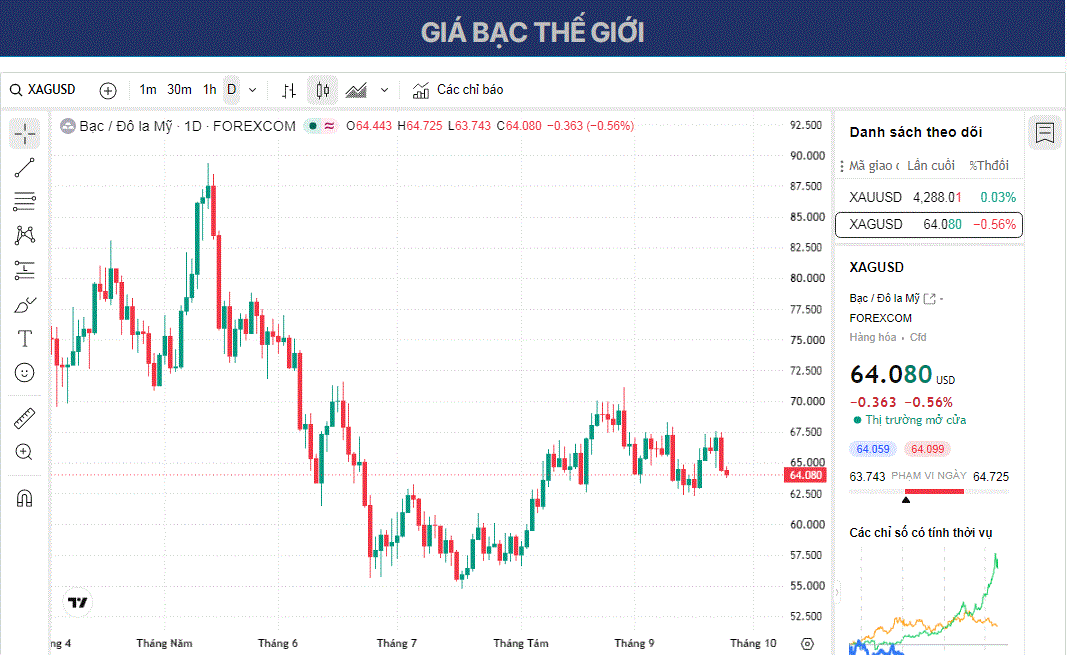Expand the timeframe interval dropdown arrow

coord(252,90)
